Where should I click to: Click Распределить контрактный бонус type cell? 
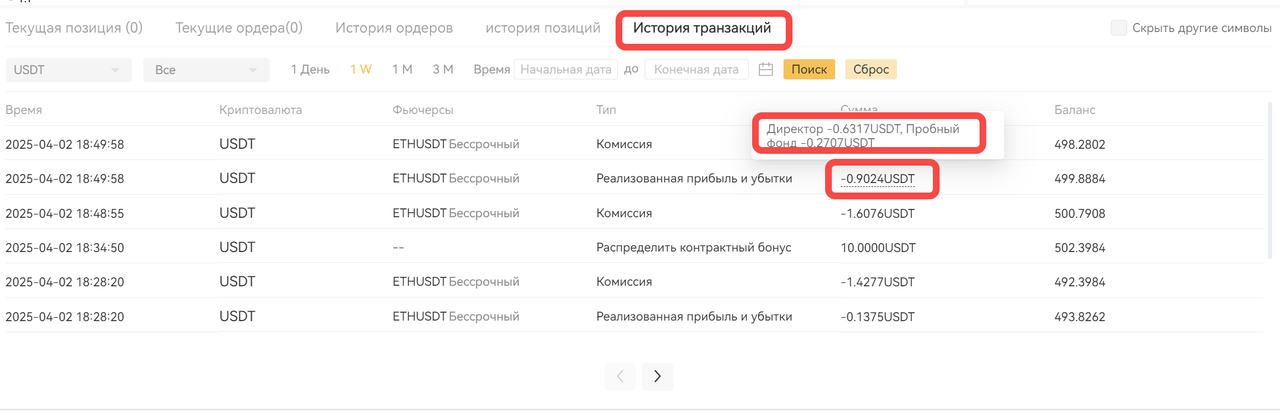tap(694, 247)
